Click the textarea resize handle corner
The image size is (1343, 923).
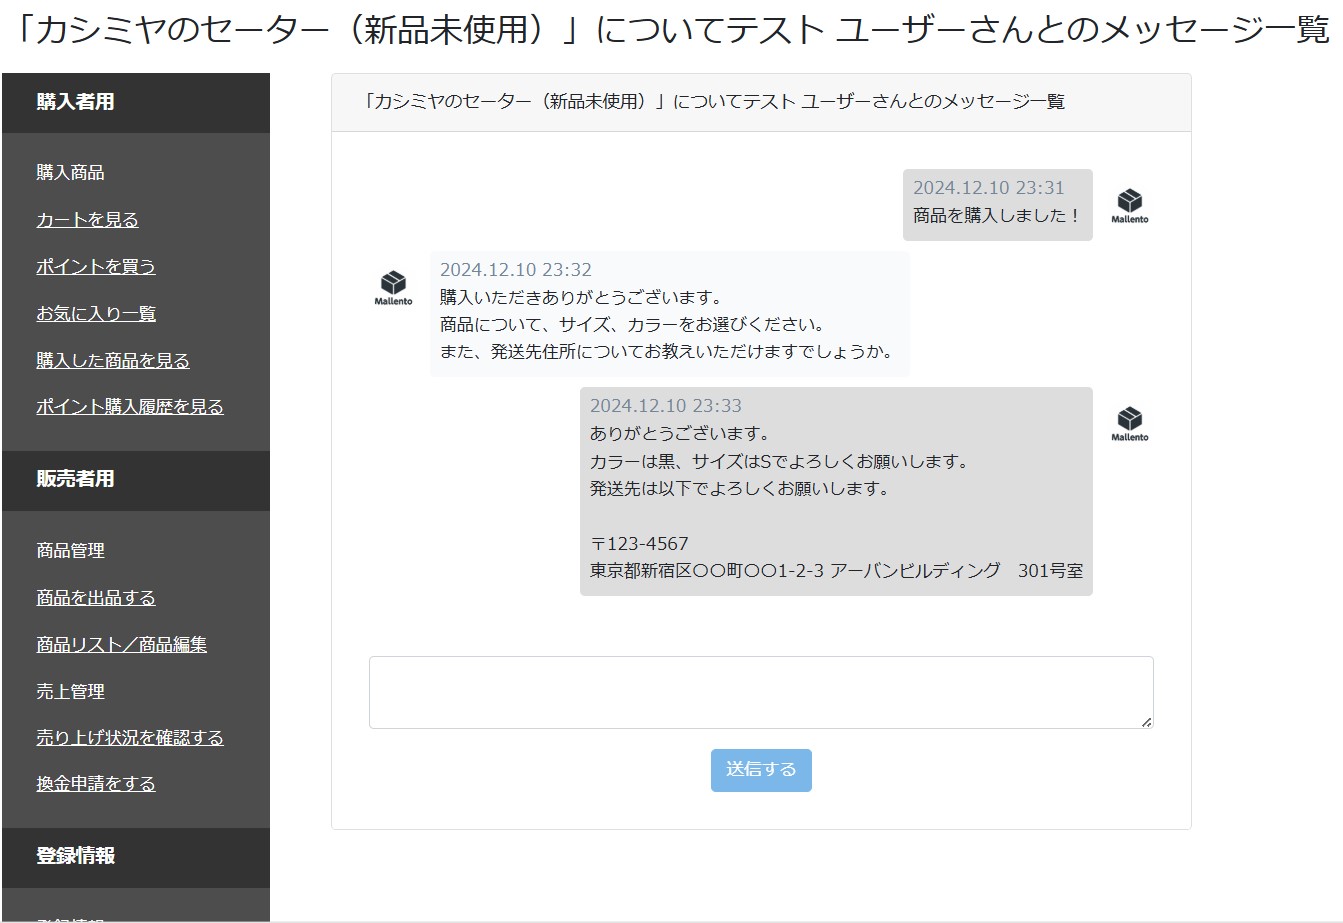coord(1146,721)
